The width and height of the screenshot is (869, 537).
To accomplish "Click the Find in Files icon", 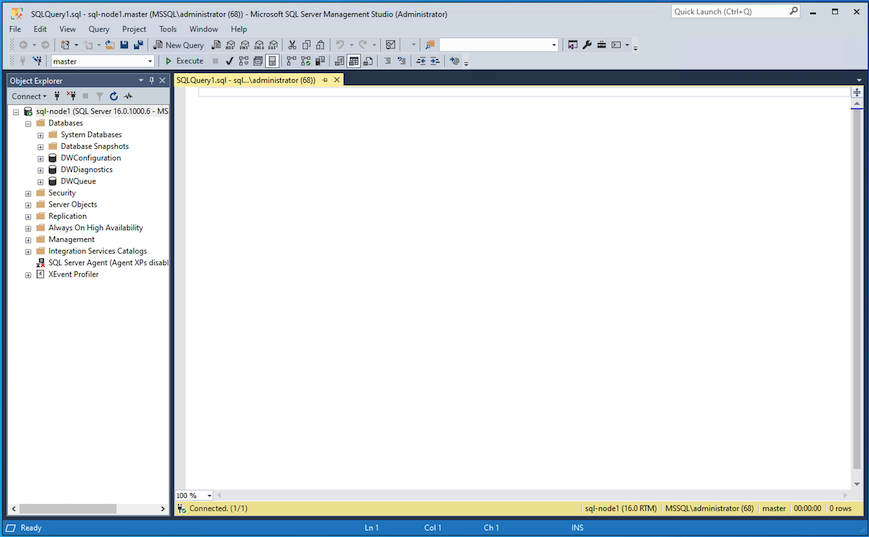I will pos(430,45).
